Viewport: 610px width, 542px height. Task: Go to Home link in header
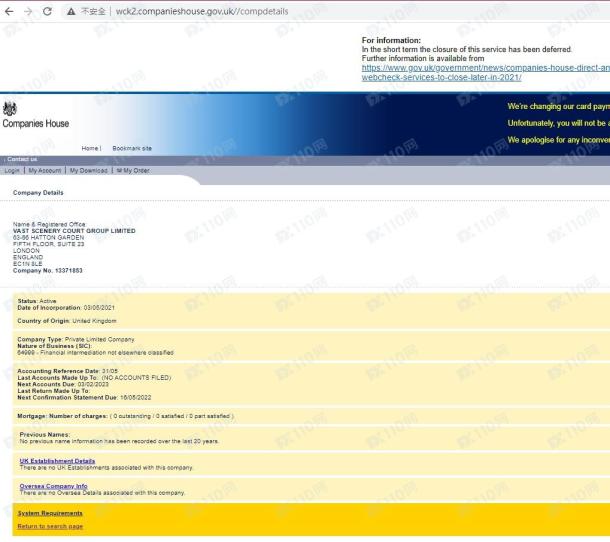click(90, 148)
